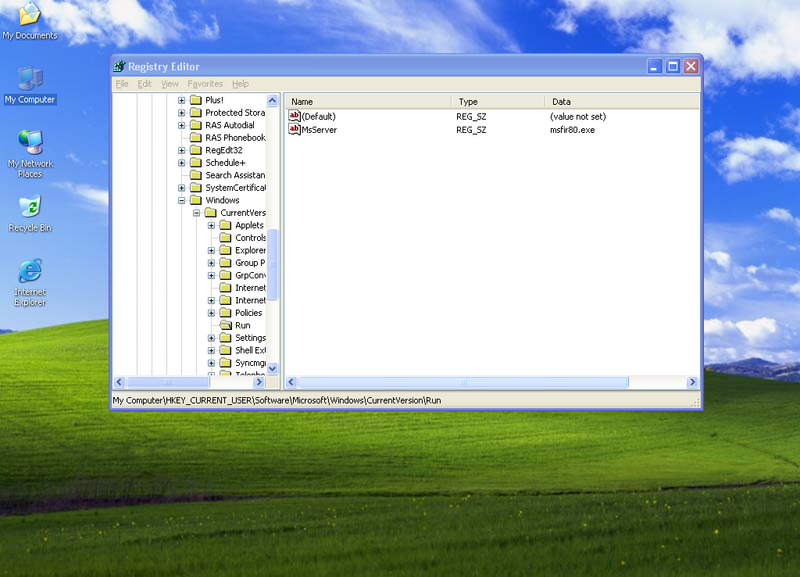The height and width of the screenshot is (577, 800).
Task: Click the status bar registry path
Action: tap(277, 400)
